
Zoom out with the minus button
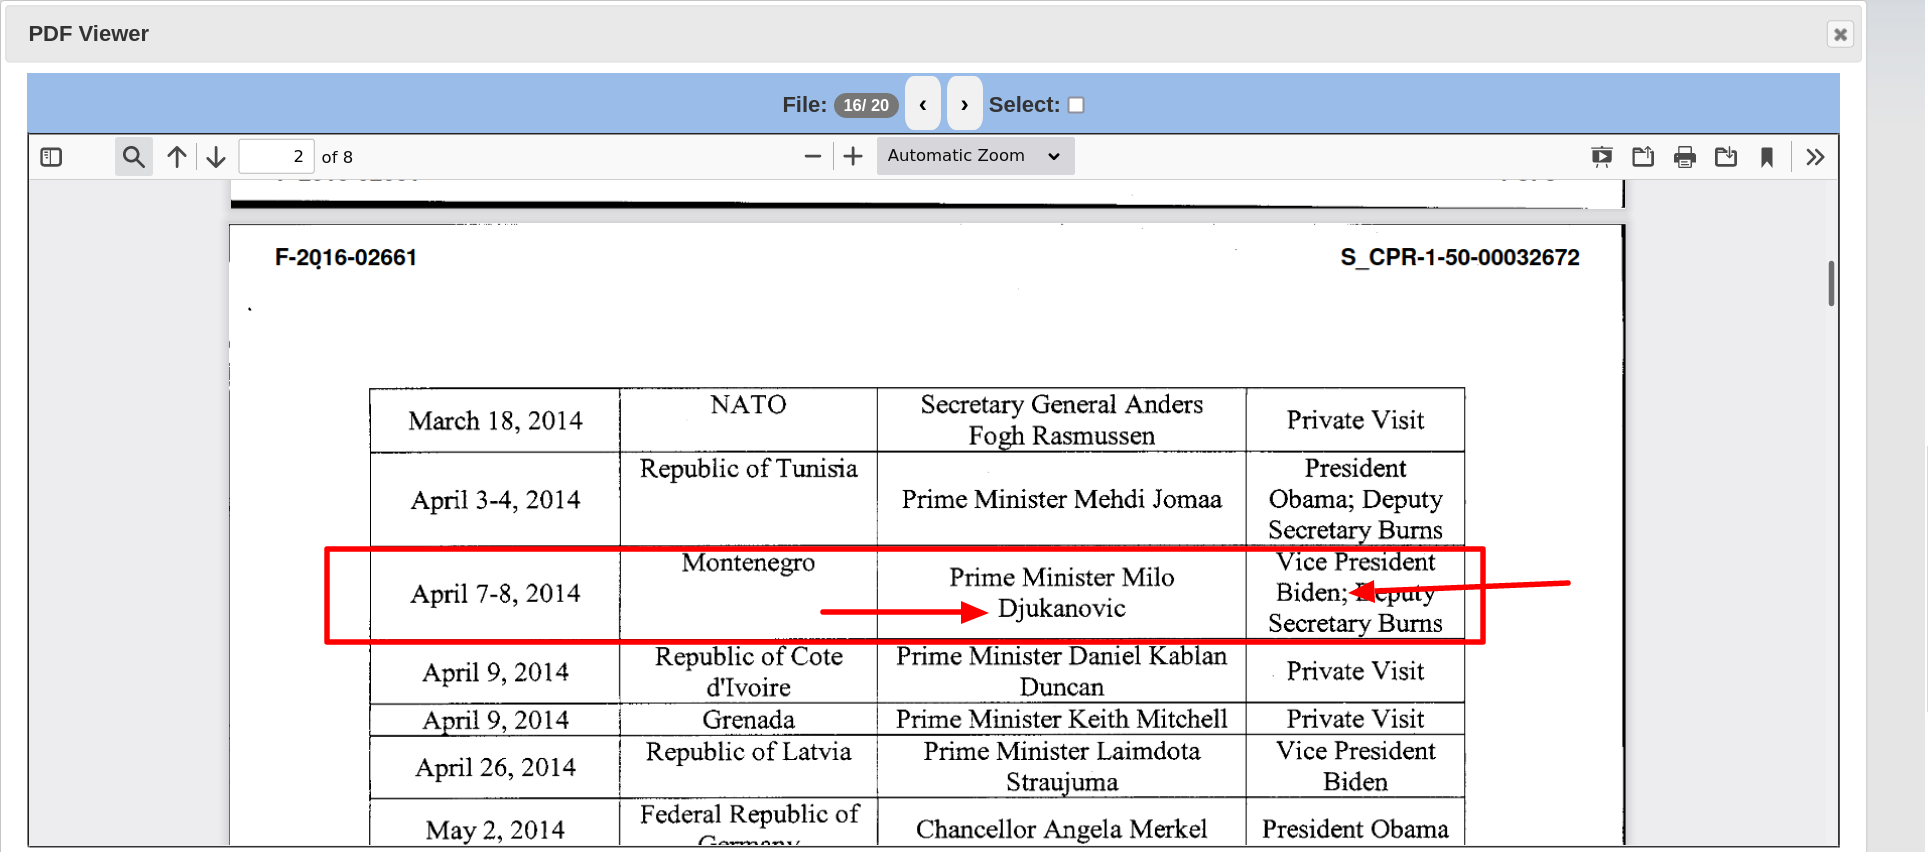tap(813, 156)
